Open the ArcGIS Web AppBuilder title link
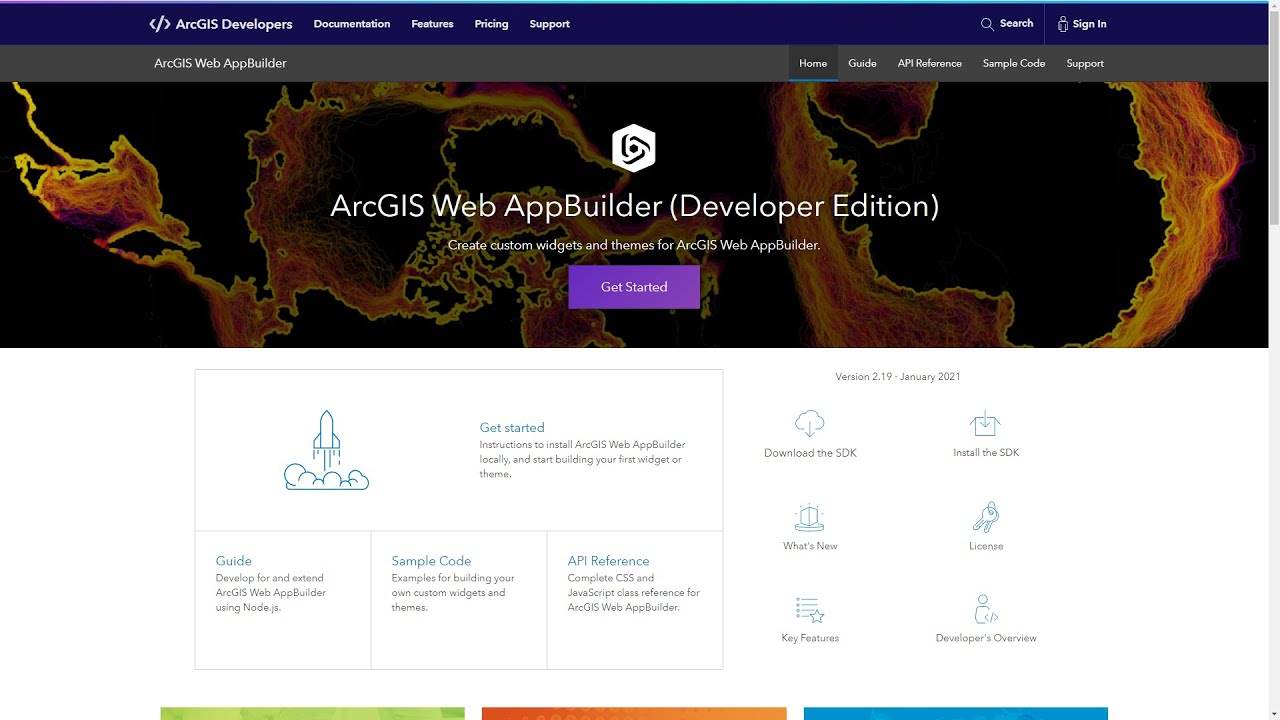The width and height of the screenshot is (1280, 720). (x=220, y=63)
